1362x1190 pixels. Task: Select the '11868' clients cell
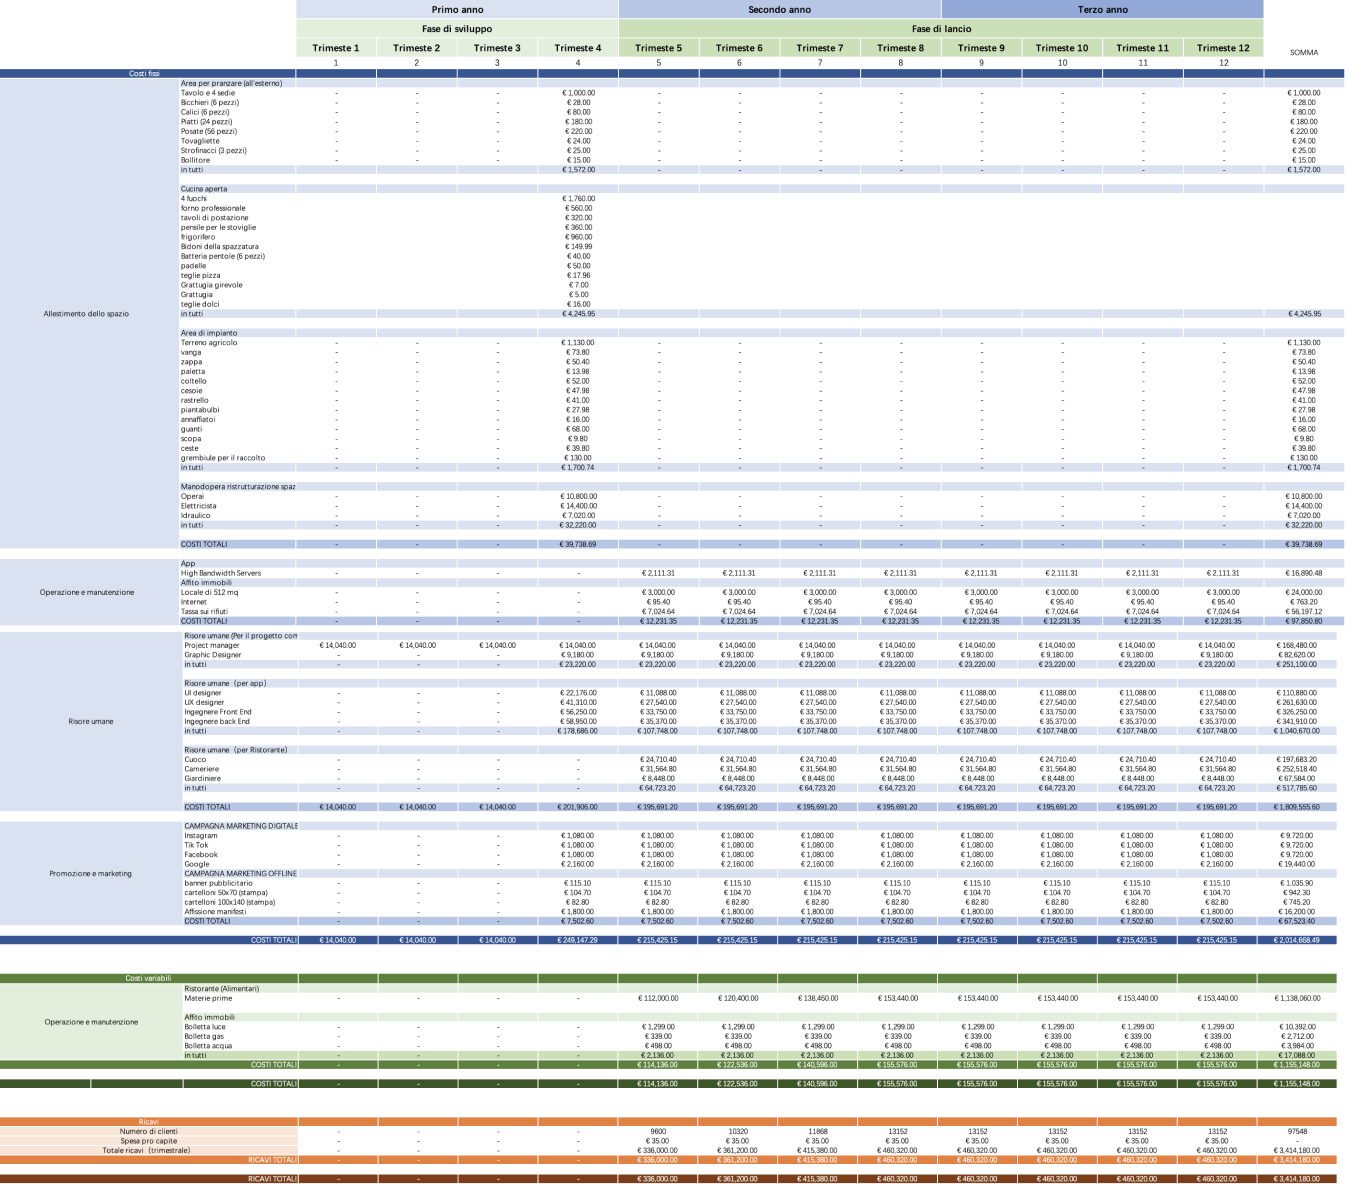pyautogui.click(x=818, y=1131)
